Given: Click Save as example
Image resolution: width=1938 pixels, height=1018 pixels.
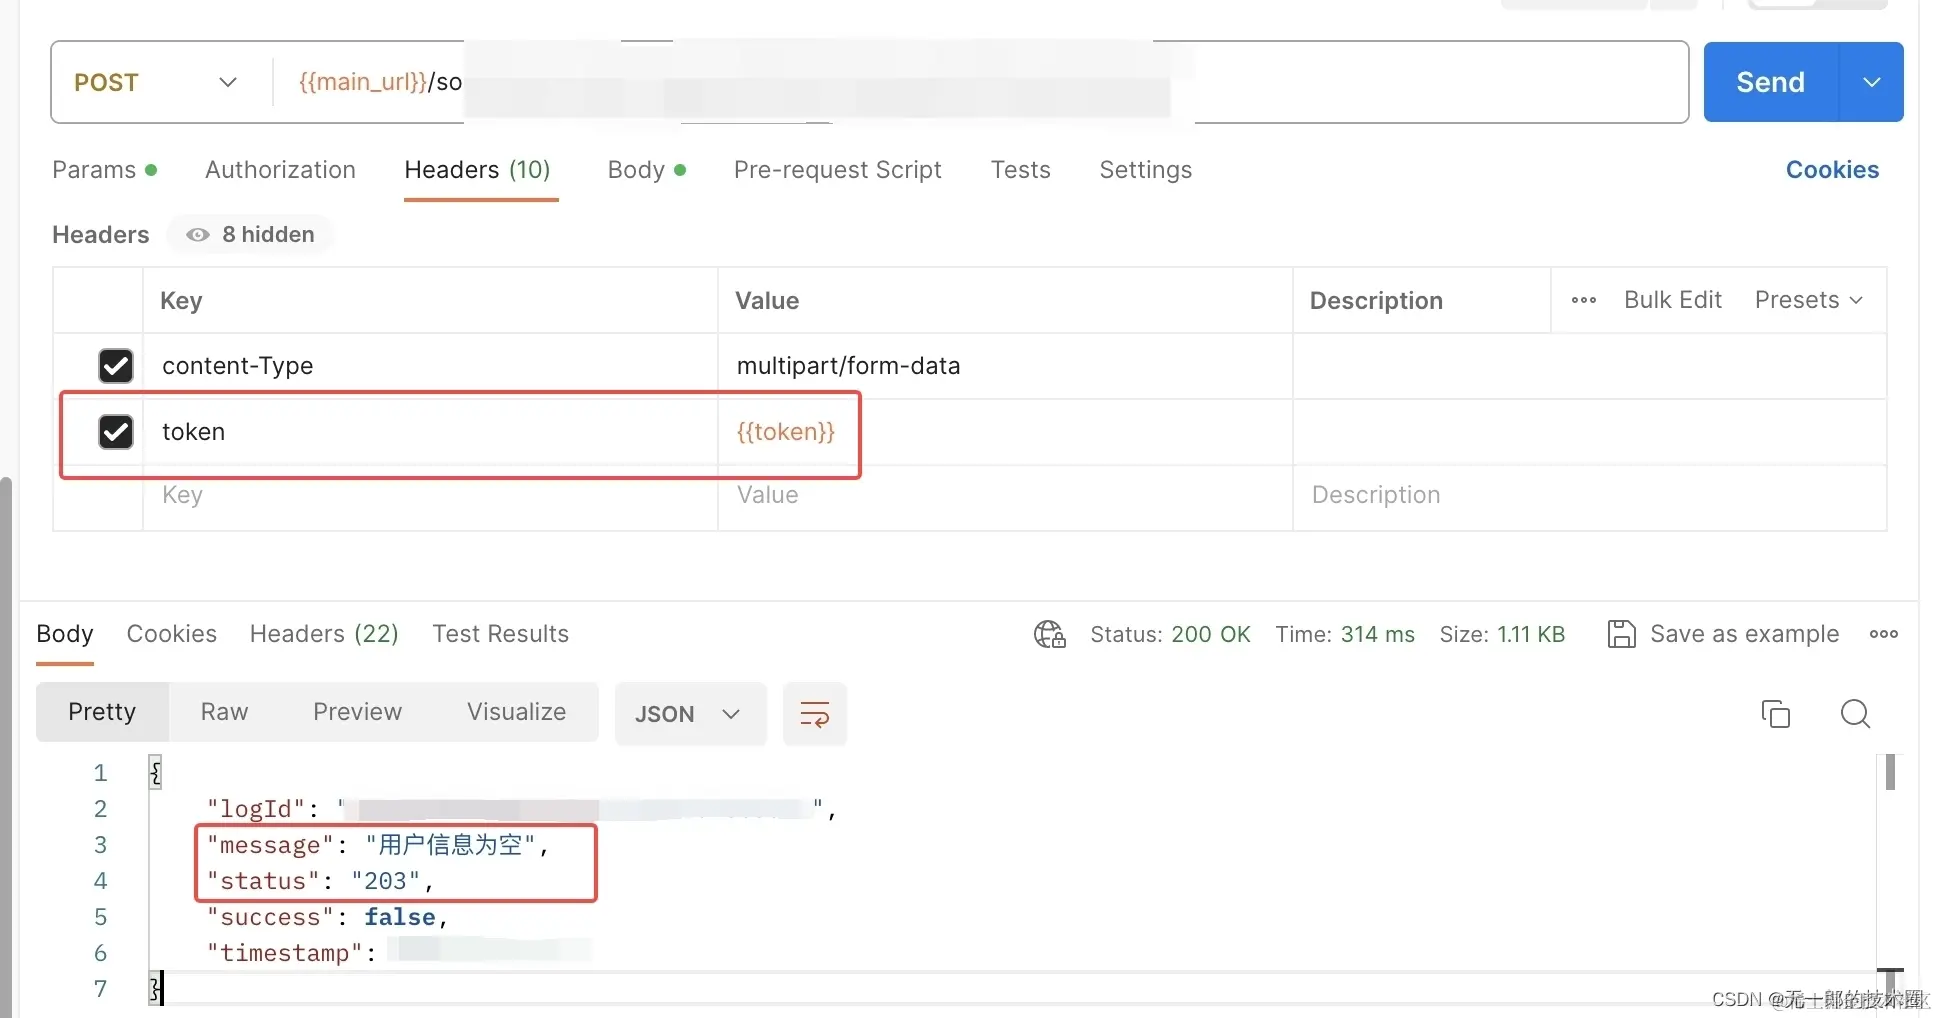Looking at the screenshot, I should (x=1723, y=634).
